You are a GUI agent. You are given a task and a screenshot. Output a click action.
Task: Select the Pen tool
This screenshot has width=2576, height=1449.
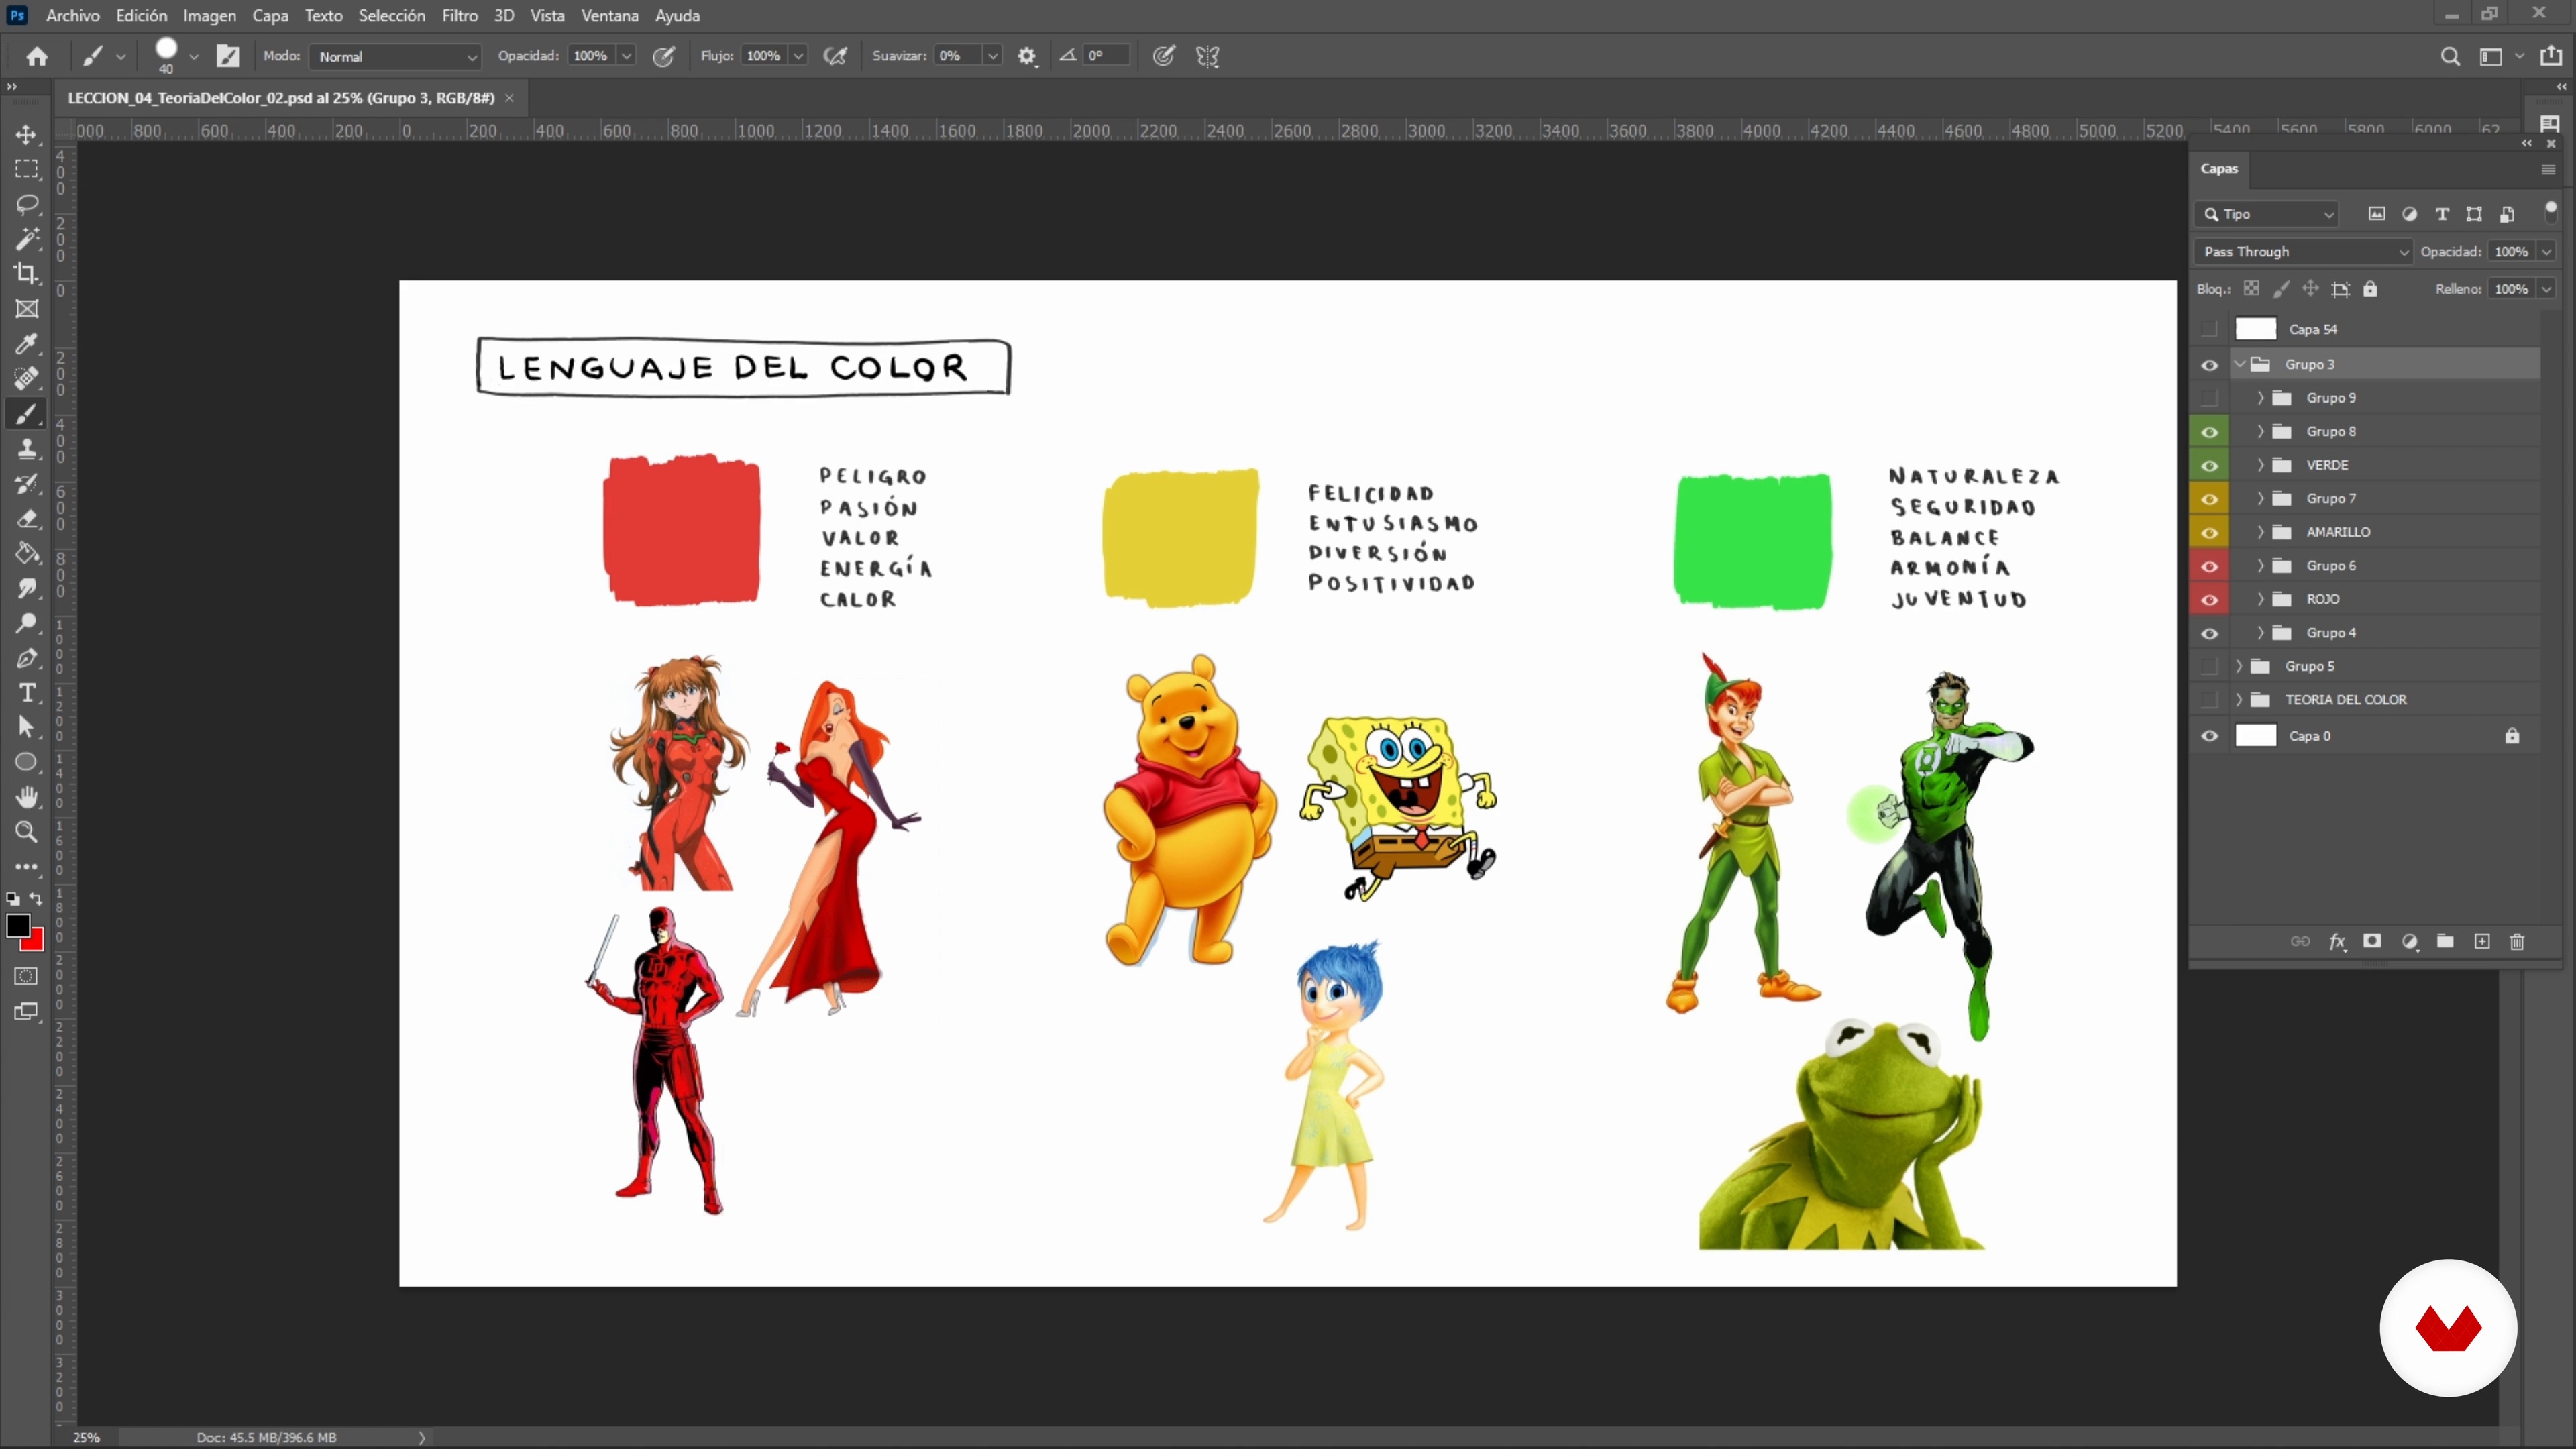[27, 658]
